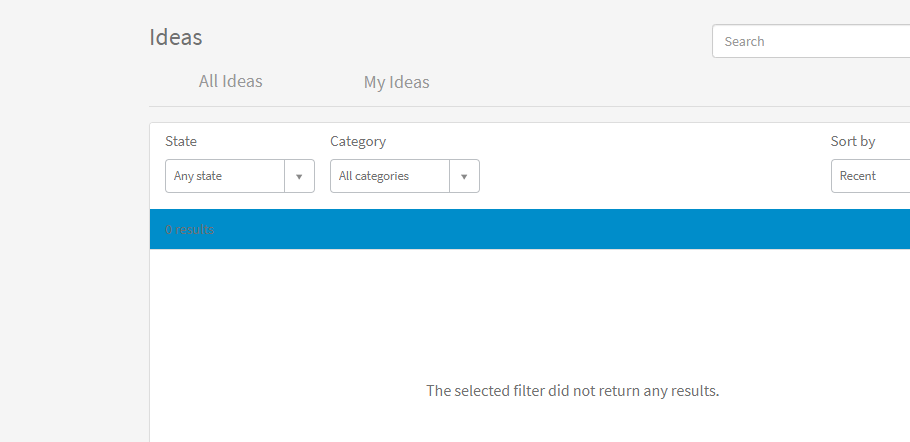This screenshot has width=910, height=442.
Task: Open the 'All categories' combo box
Action: pyautogui.click(x=390, y=176)
